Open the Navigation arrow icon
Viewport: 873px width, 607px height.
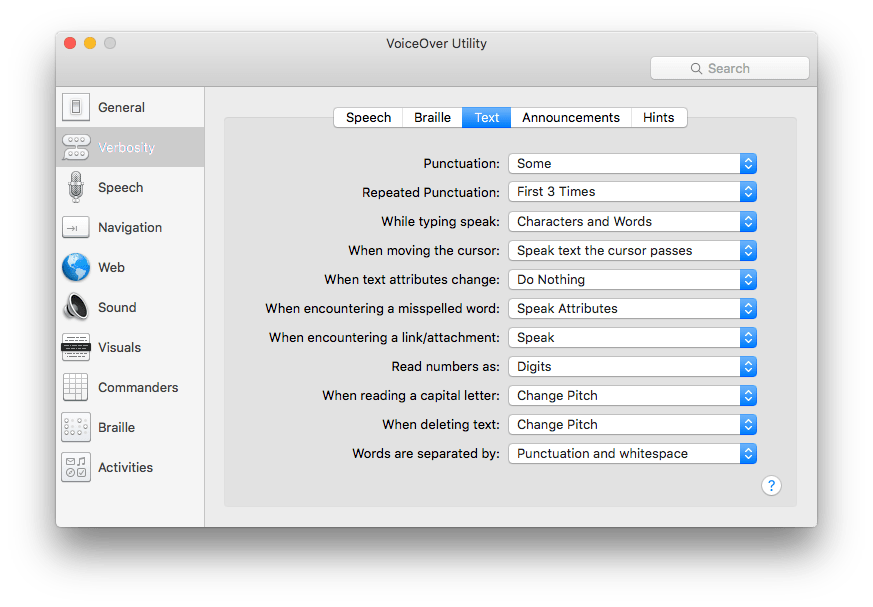click(x=76, y=227)
